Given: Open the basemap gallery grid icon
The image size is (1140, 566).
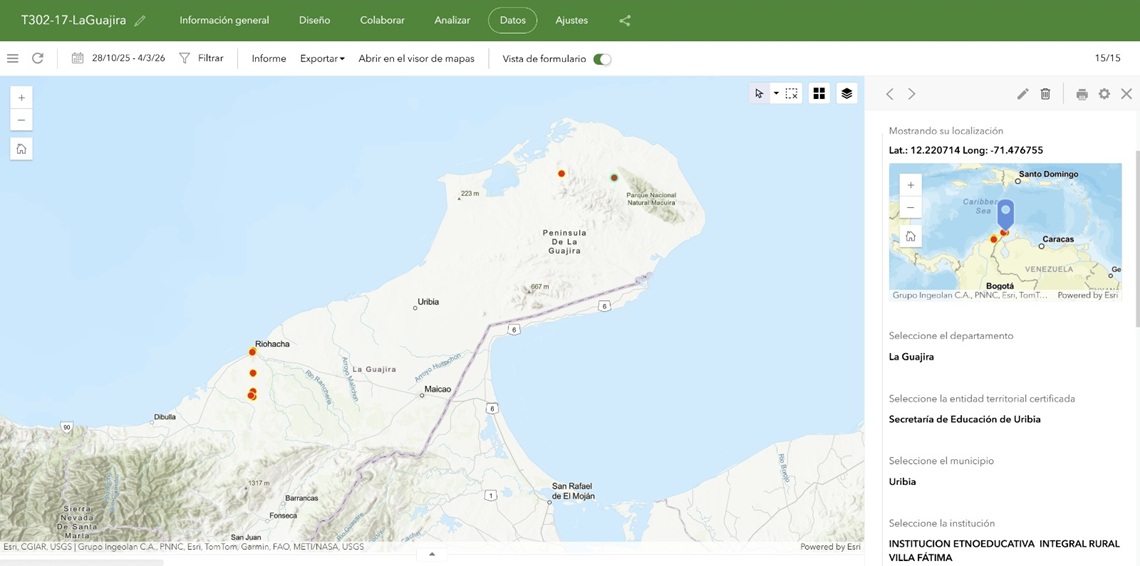Looking at the screenshot, I should [x=819, y=93].
